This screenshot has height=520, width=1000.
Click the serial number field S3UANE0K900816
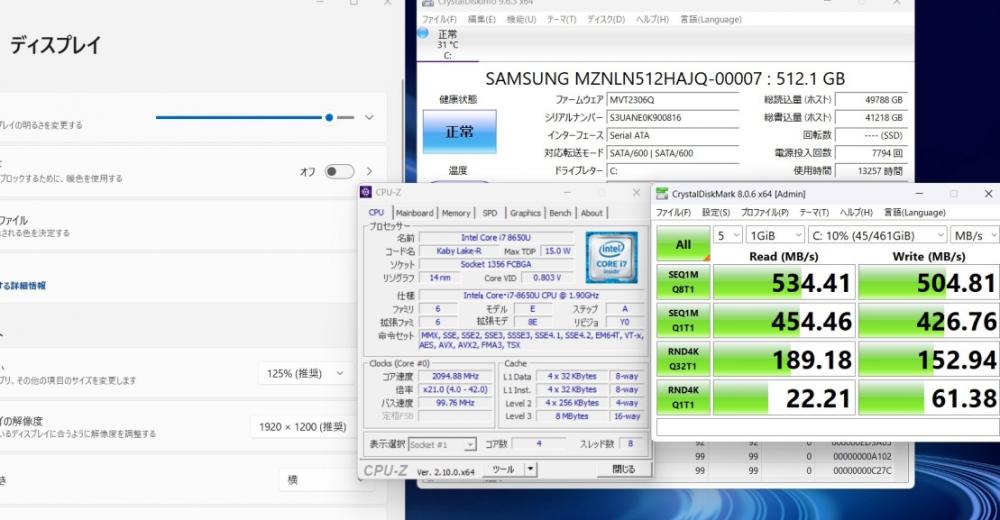point(673,117)
